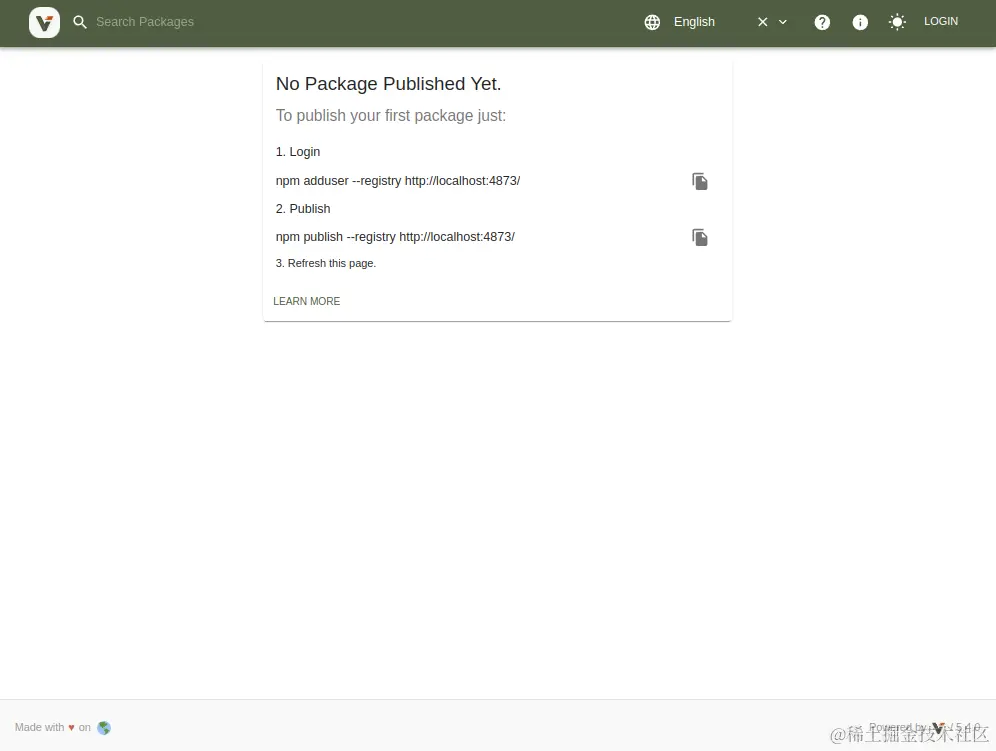Click the LEARN MORE link
Image resolution: width=996 pixels, height=751 pixels.
pos(307,301)
